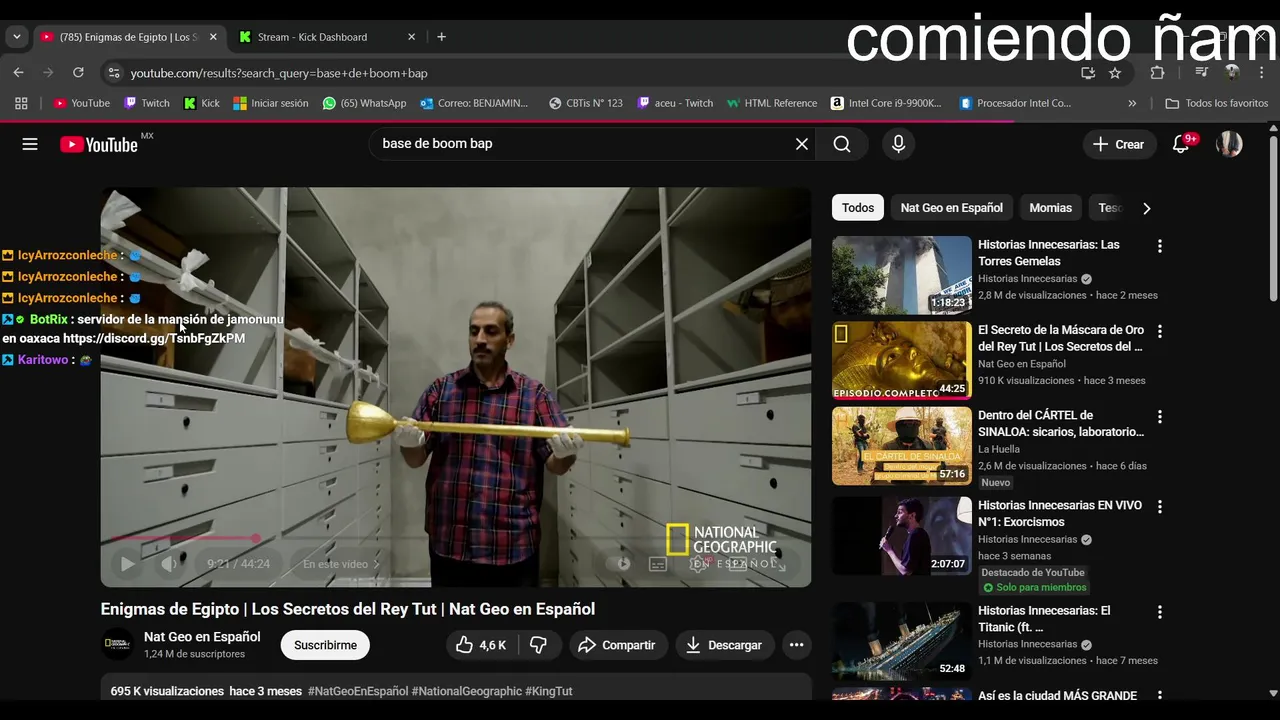The height and width of the screenshot is (720, 1280).
Task: Seek on the red video progress bar
Action: pyautogui.click(x=455, y=538)
